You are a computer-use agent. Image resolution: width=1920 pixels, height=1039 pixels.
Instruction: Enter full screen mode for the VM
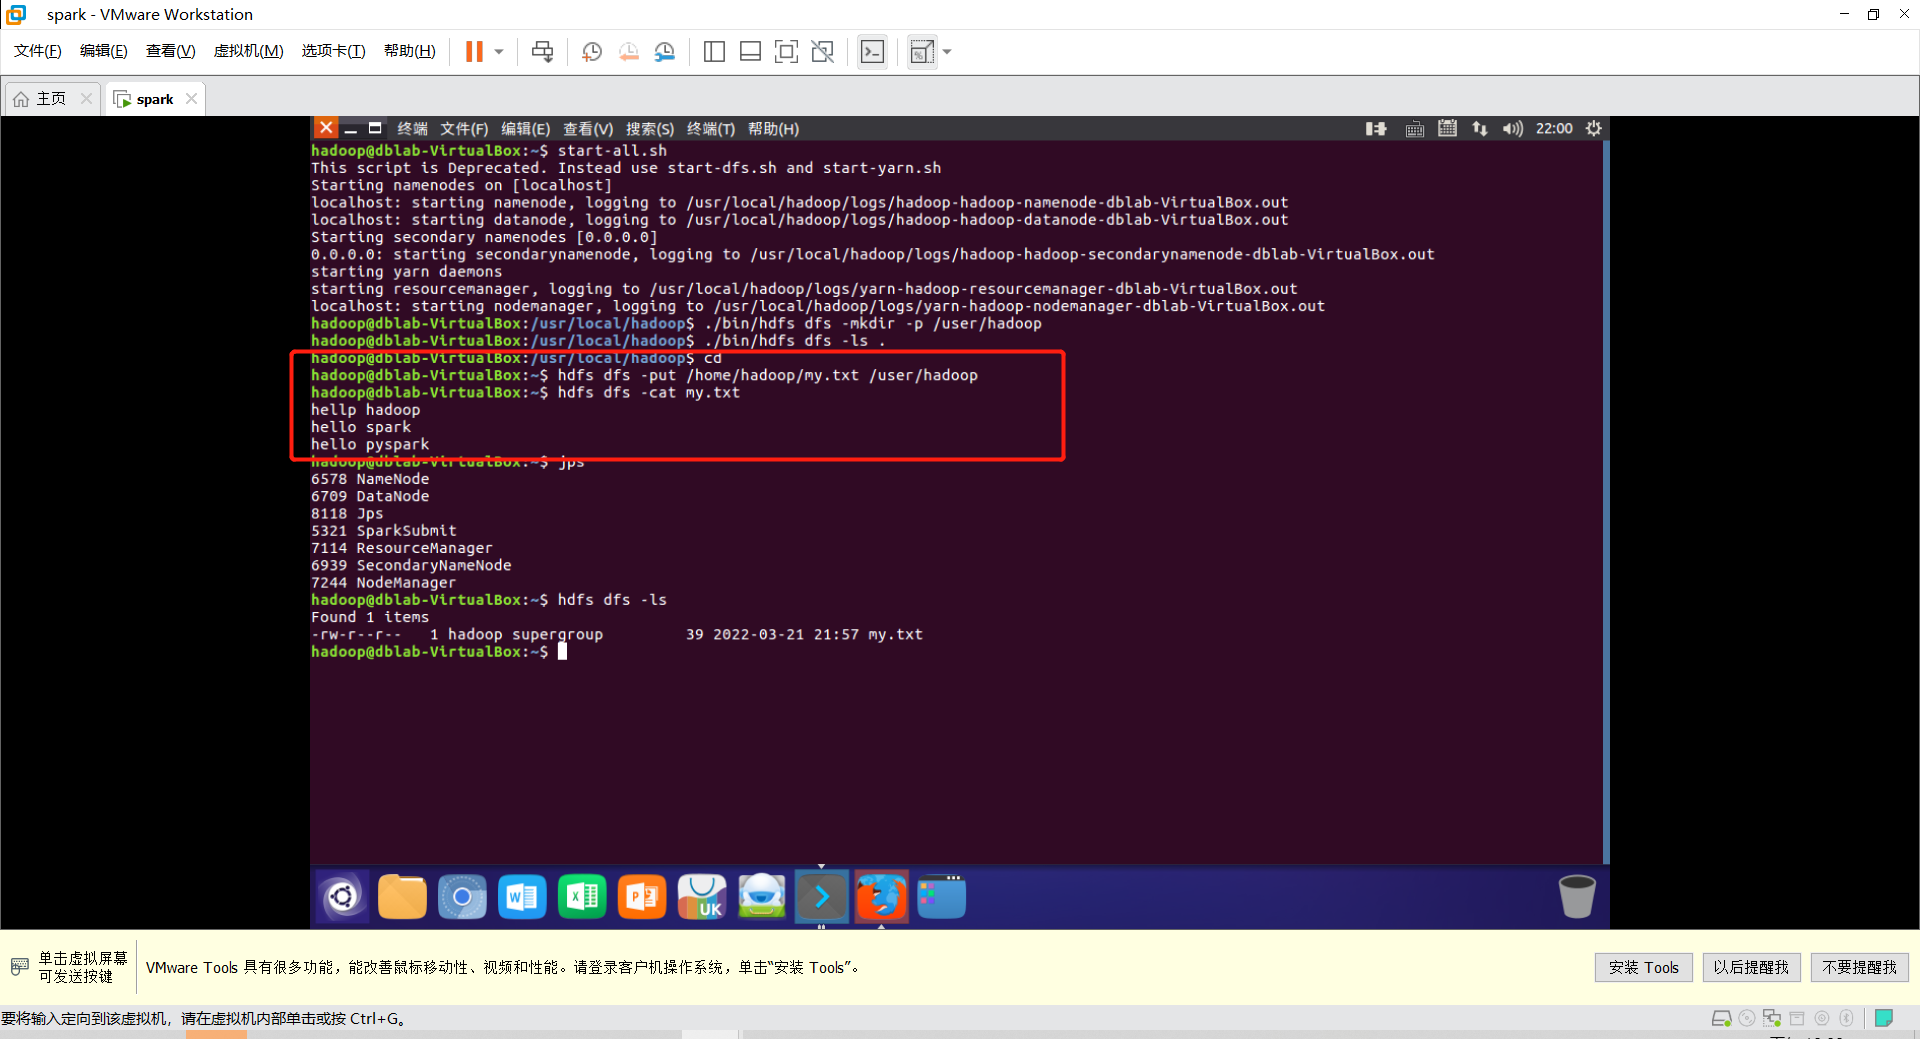[786, 51]
